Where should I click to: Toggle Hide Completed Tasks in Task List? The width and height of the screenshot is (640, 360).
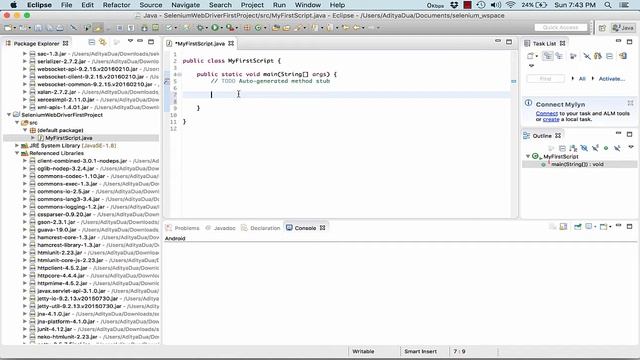click(x=587, y=56)
